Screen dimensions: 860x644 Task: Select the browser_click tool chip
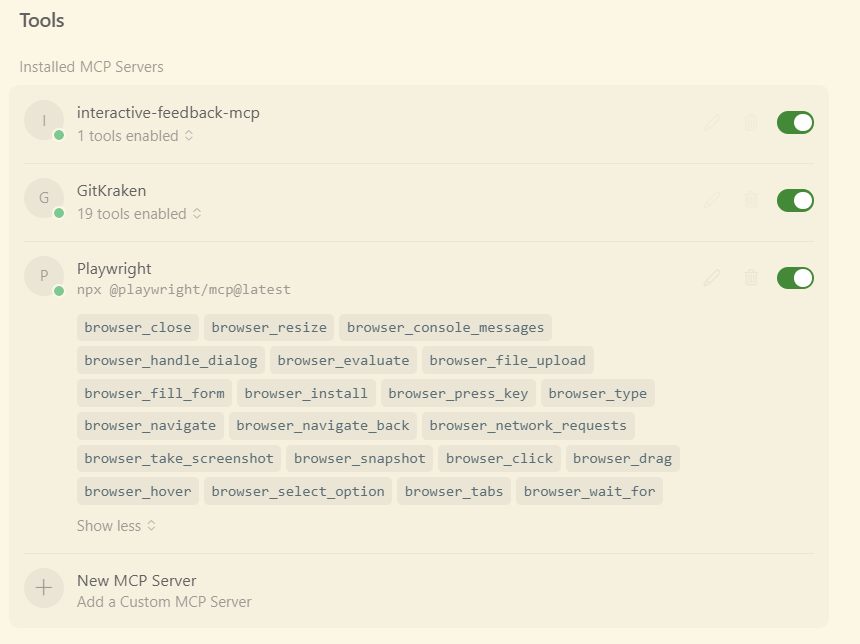pos(499,459)
